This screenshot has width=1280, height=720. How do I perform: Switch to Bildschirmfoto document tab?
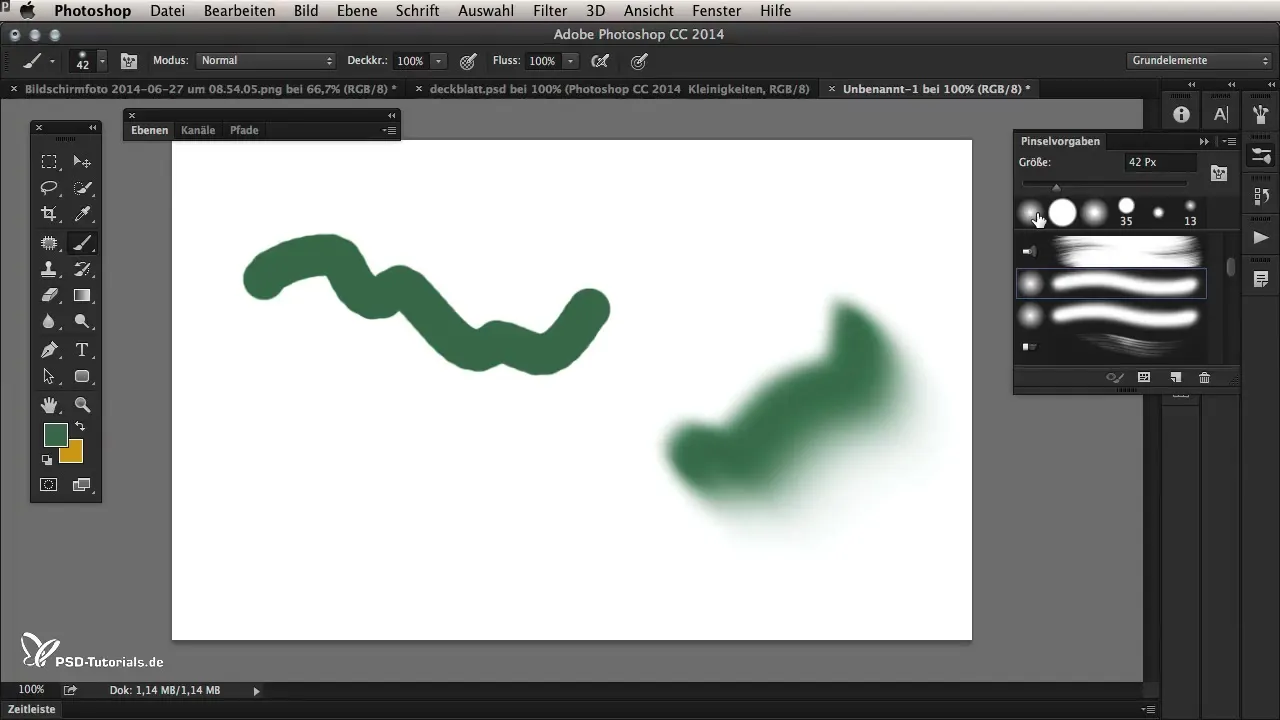[x=208, y=89]
